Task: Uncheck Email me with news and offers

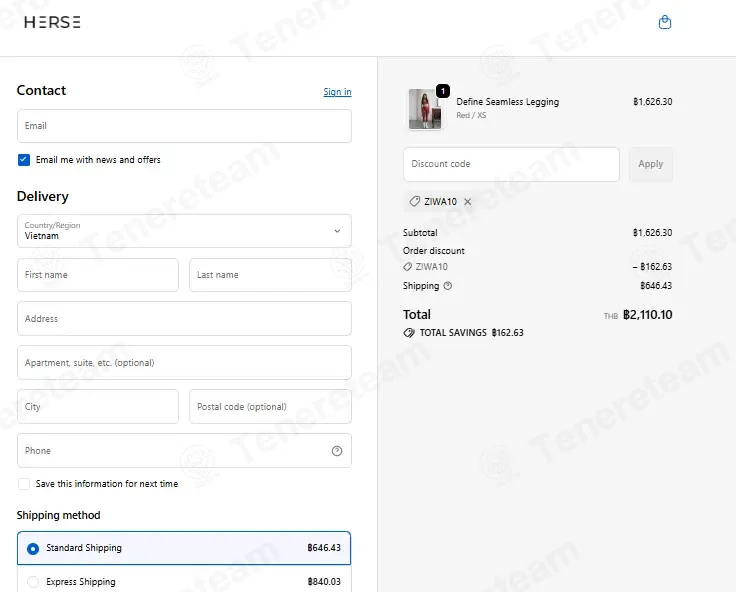Action: click(24, 160)
